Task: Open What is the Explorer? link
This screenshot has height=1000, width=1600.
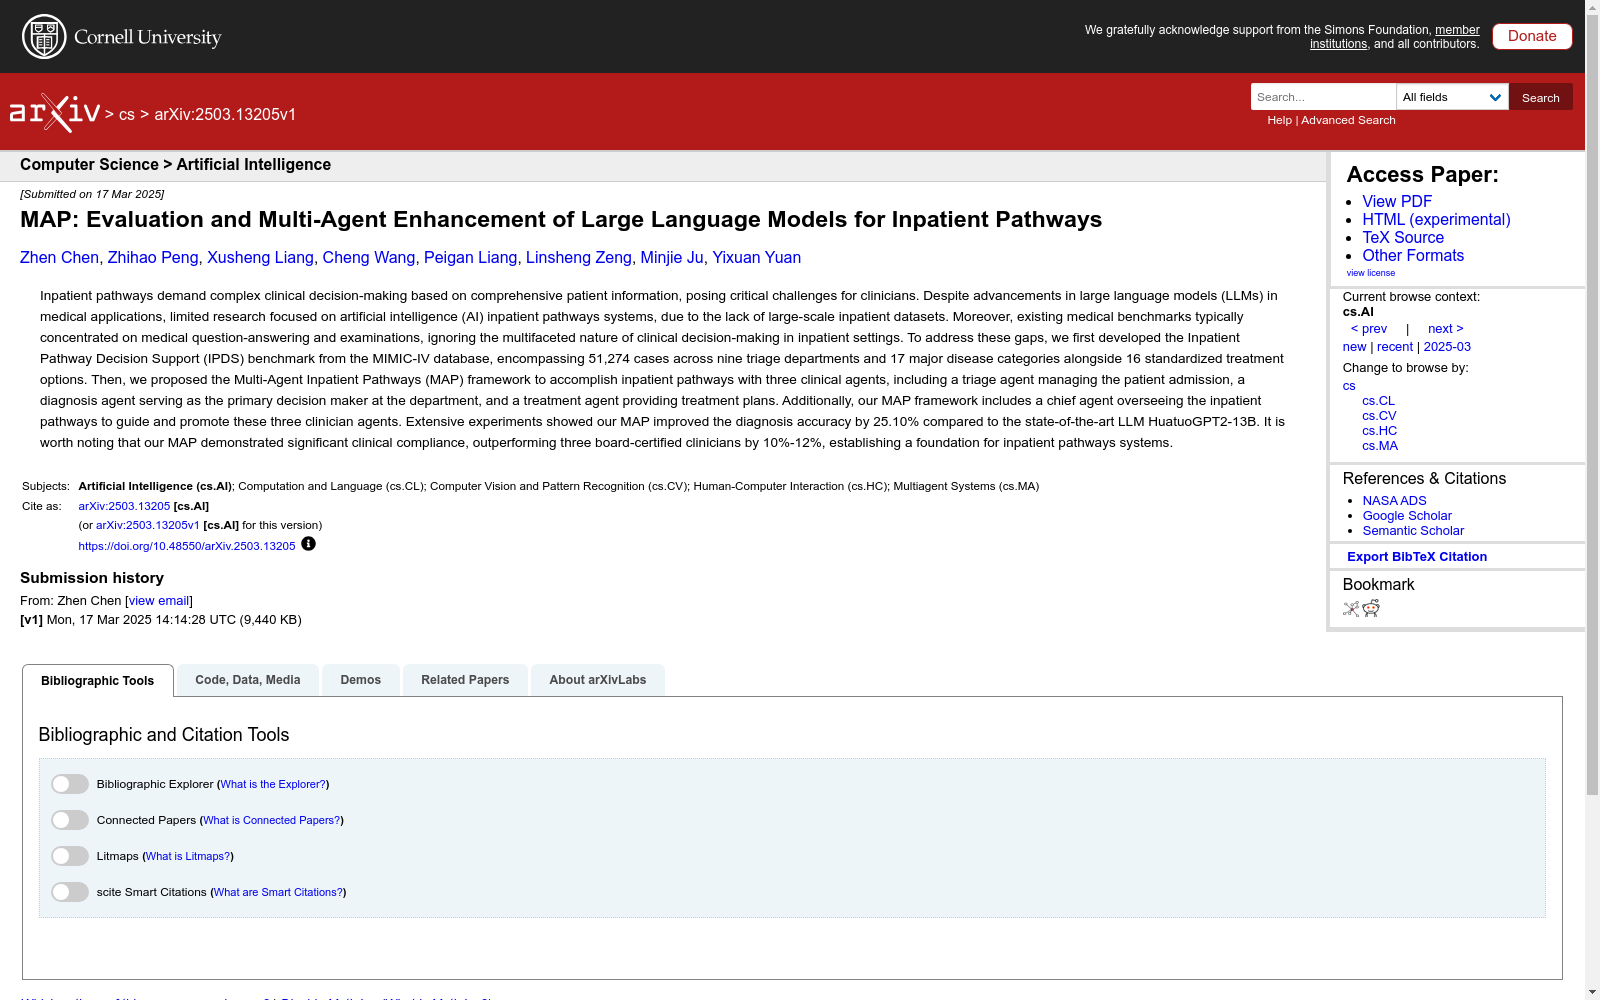Action: (273, 784)
